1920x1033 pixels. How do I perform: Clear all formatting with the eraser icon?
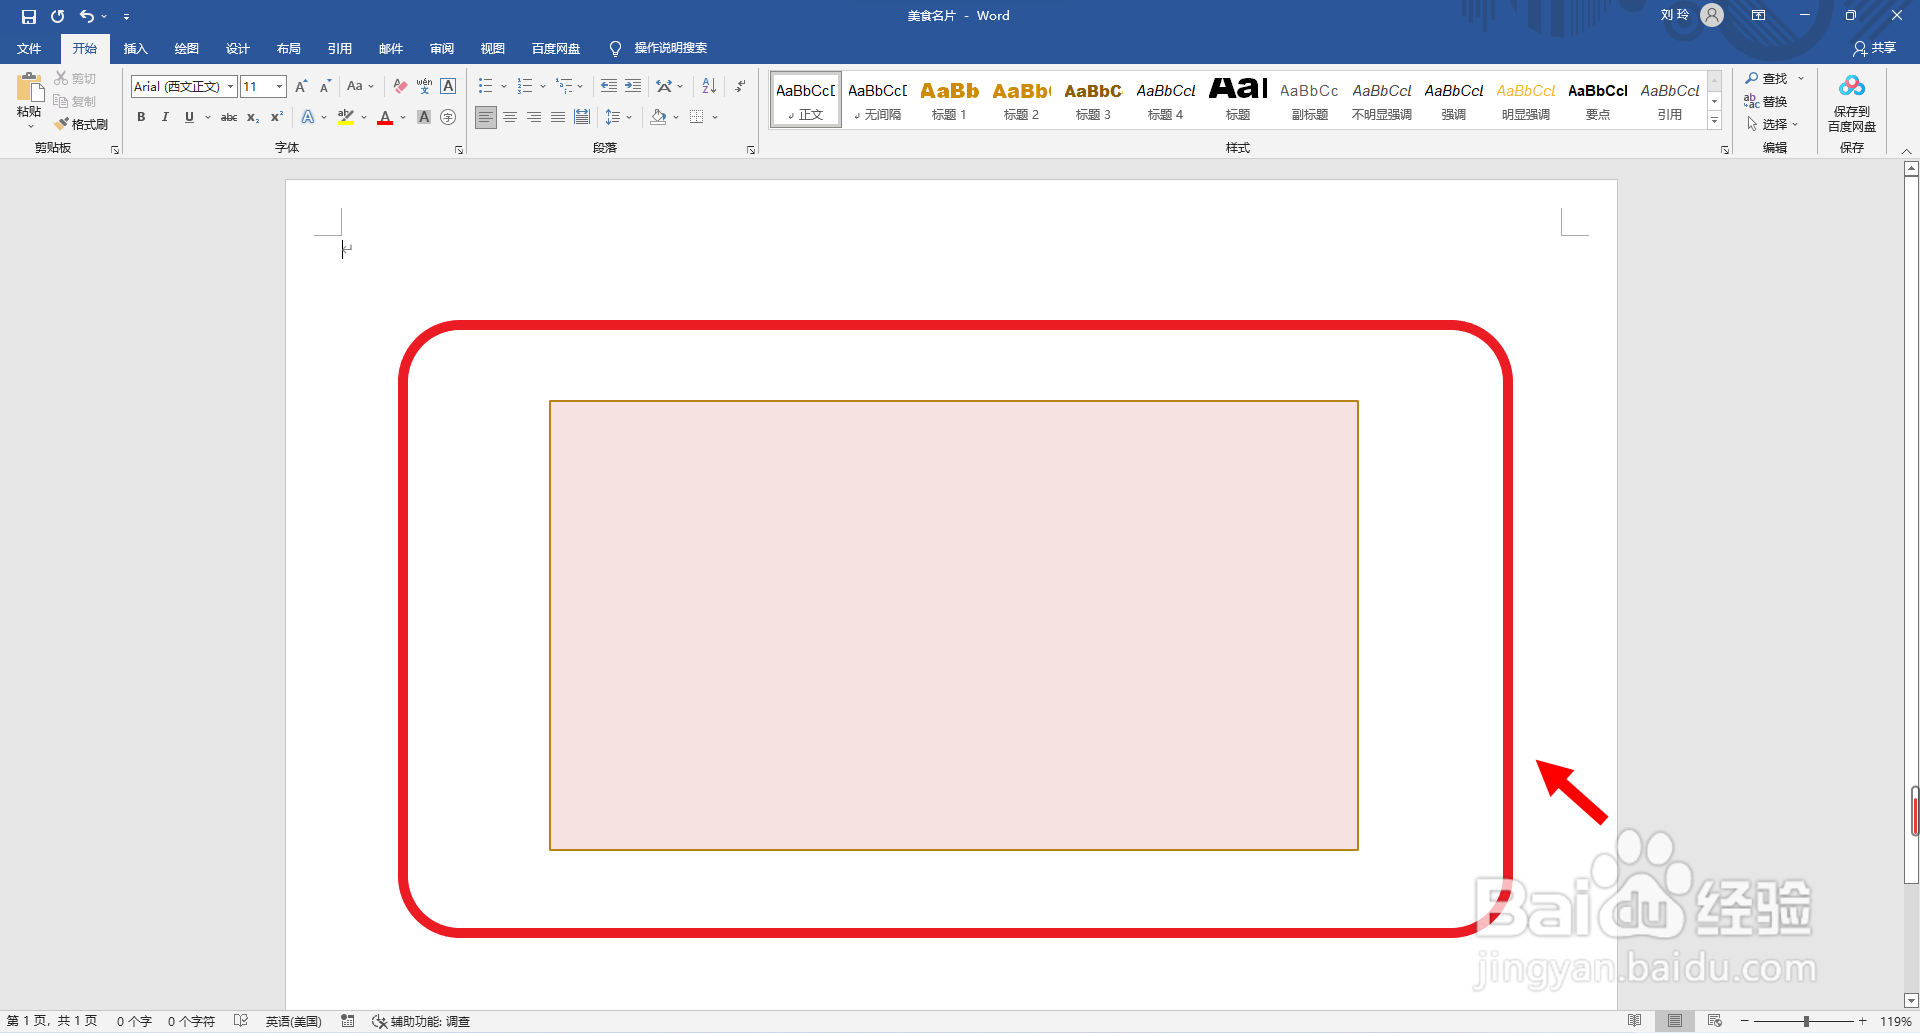click(x=400, y=87)
